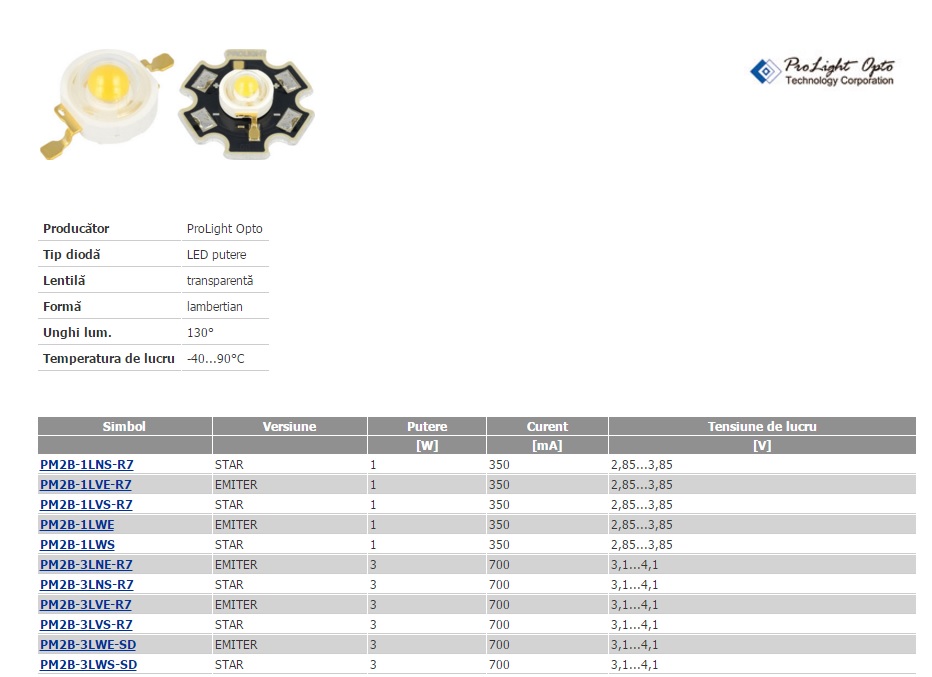The image size is (932, 677).
Task: Click the ProLight Opto logo
Action: click(823, 71)
